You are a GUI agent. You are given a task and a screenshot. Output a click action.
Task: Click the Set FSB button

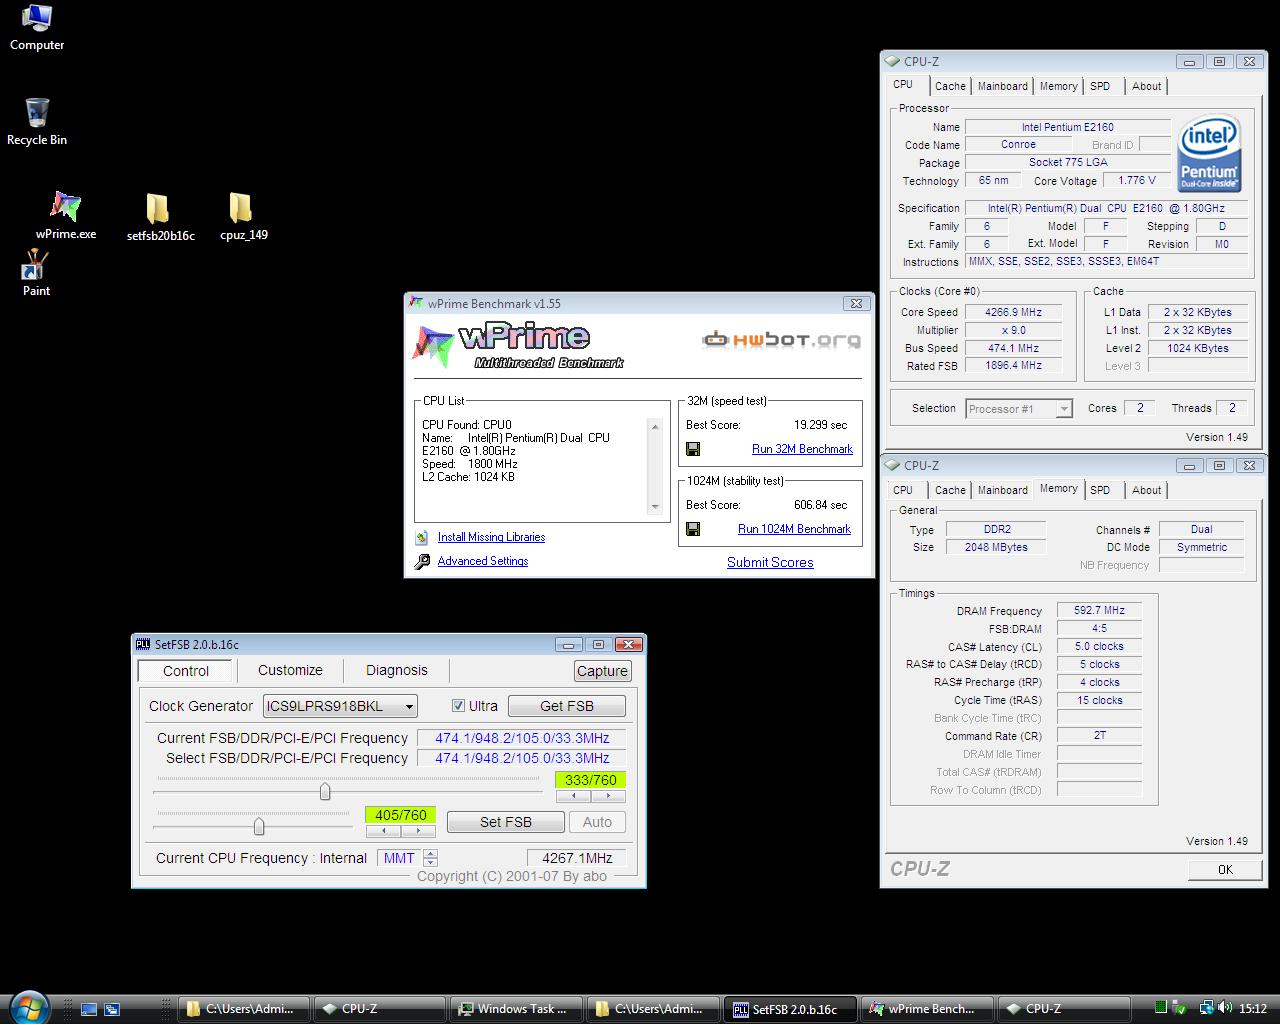[505, 822]
